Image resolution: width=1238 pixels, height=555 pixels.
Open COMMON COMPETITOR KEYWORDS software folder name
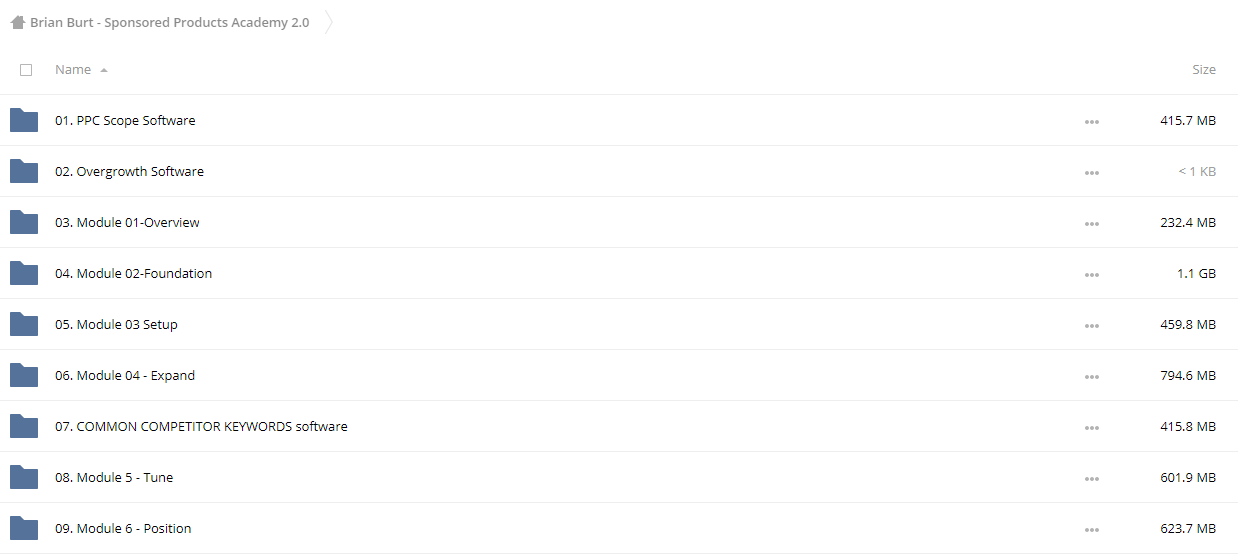pyautogui.click(x=201, y=427)
